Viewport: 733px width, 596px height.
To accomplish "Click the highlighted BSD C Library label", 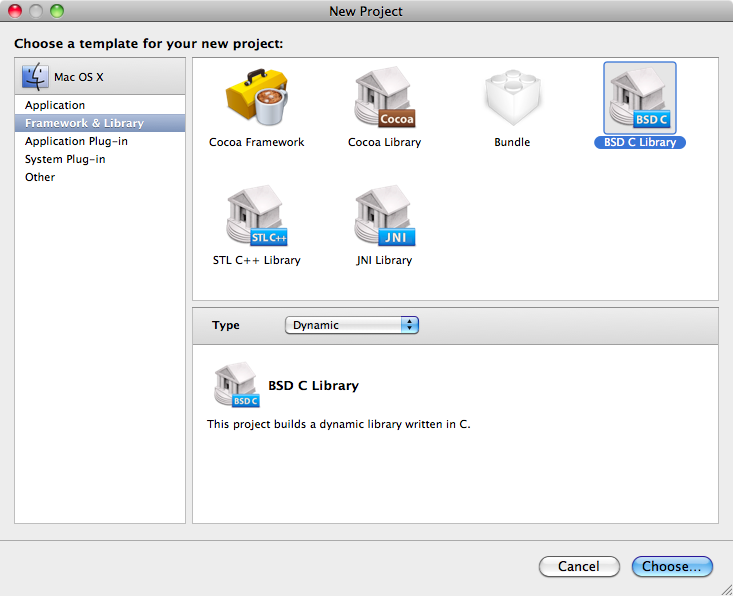I will click(640, 142).
